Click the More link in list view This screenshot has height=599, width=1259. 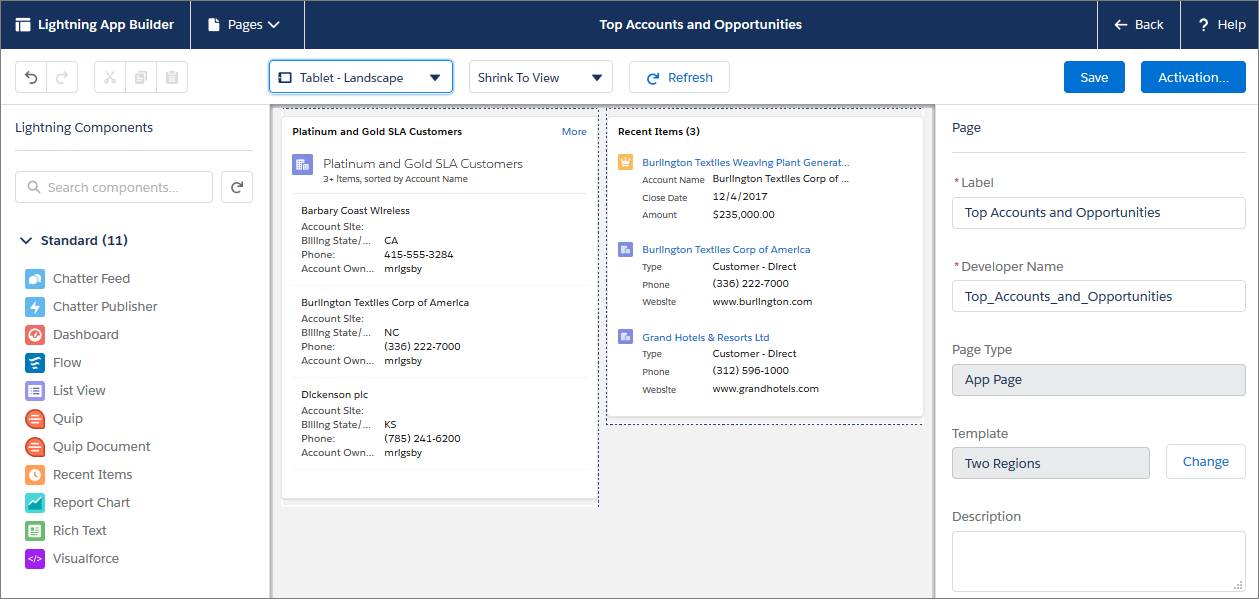[574, 131]
